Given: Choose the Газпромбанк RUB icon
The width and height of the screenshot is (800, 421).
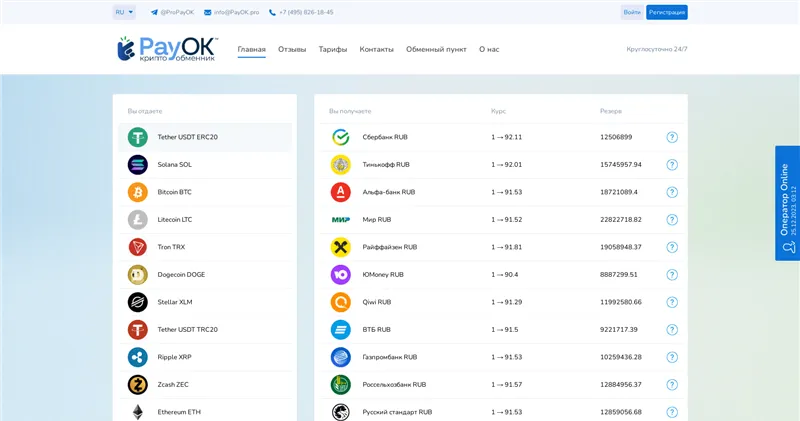Looking at the screenshot, I should tap(341, 357).
